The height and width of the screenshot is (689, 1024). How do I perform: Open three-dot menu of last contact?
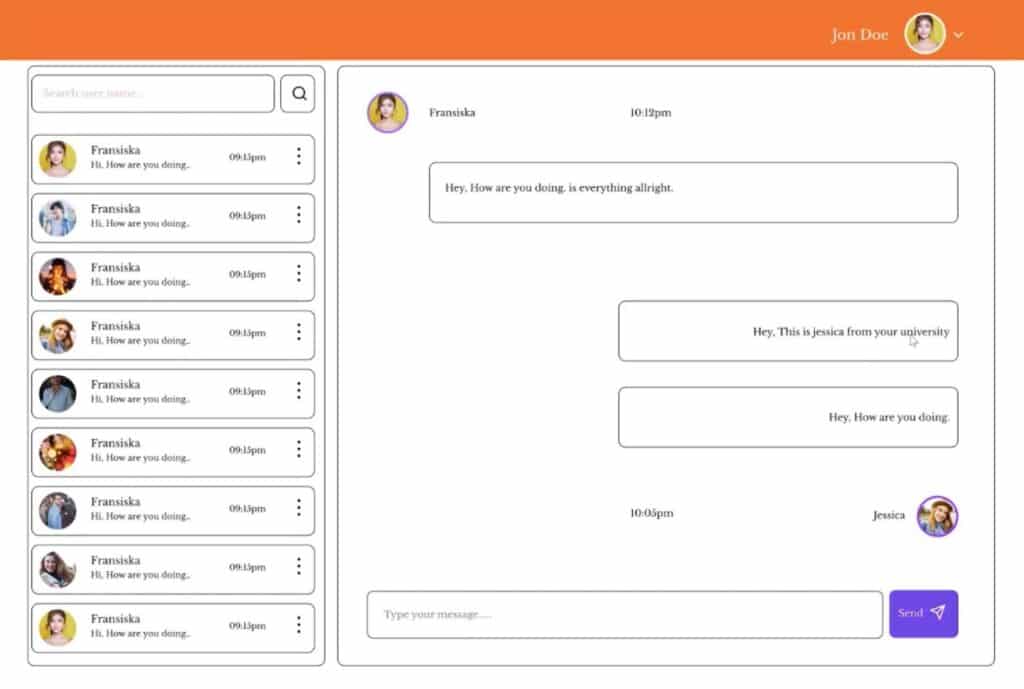tap(298, 625)
